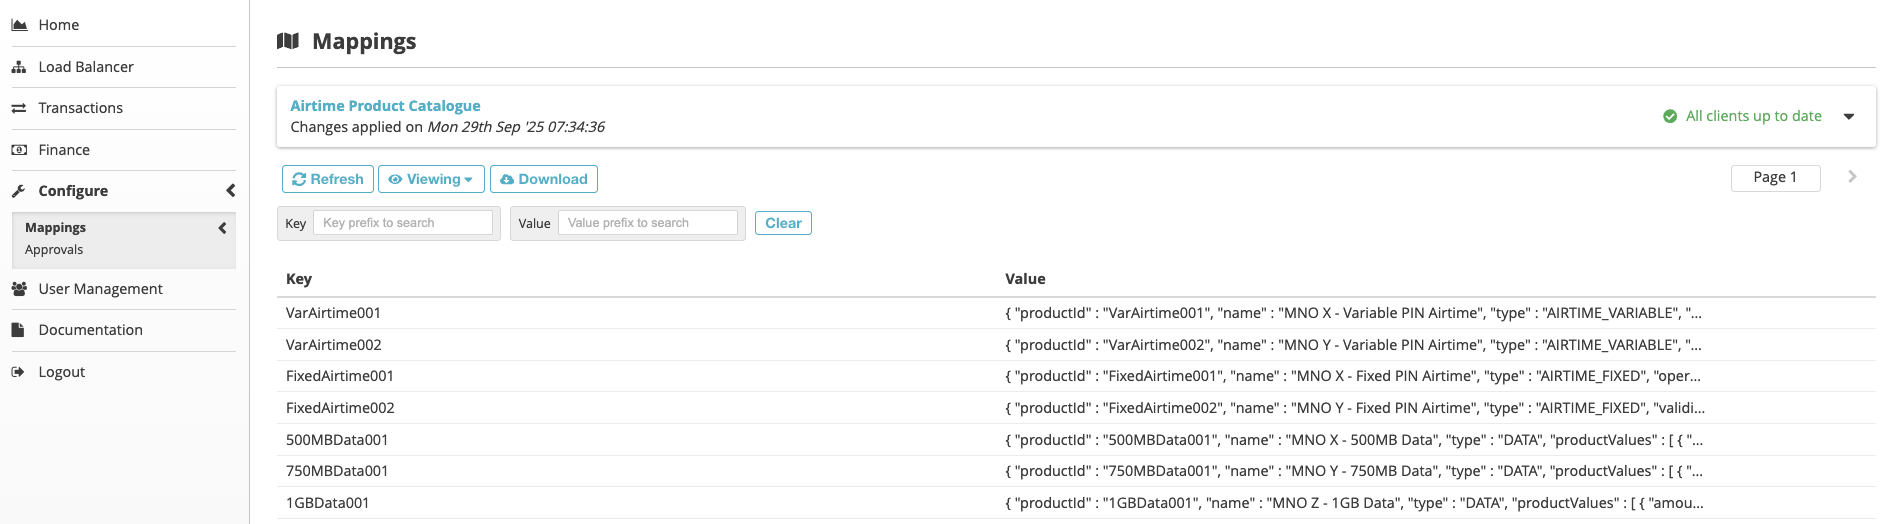The width and height of the screenshot is (1897, 524).
Task: Click the Logout exit icon
Action: [18, 372]
